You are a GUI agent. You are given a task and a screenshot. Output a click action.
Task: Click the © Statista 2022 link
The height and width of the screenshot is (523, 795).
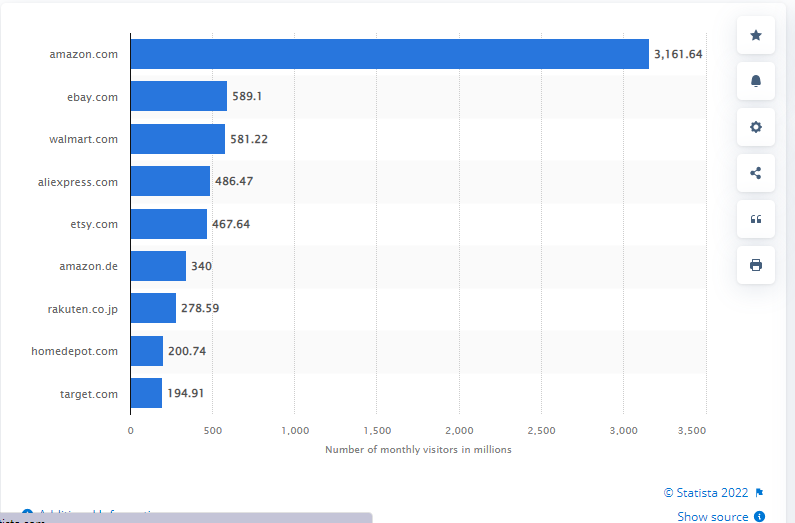(706, 493)
